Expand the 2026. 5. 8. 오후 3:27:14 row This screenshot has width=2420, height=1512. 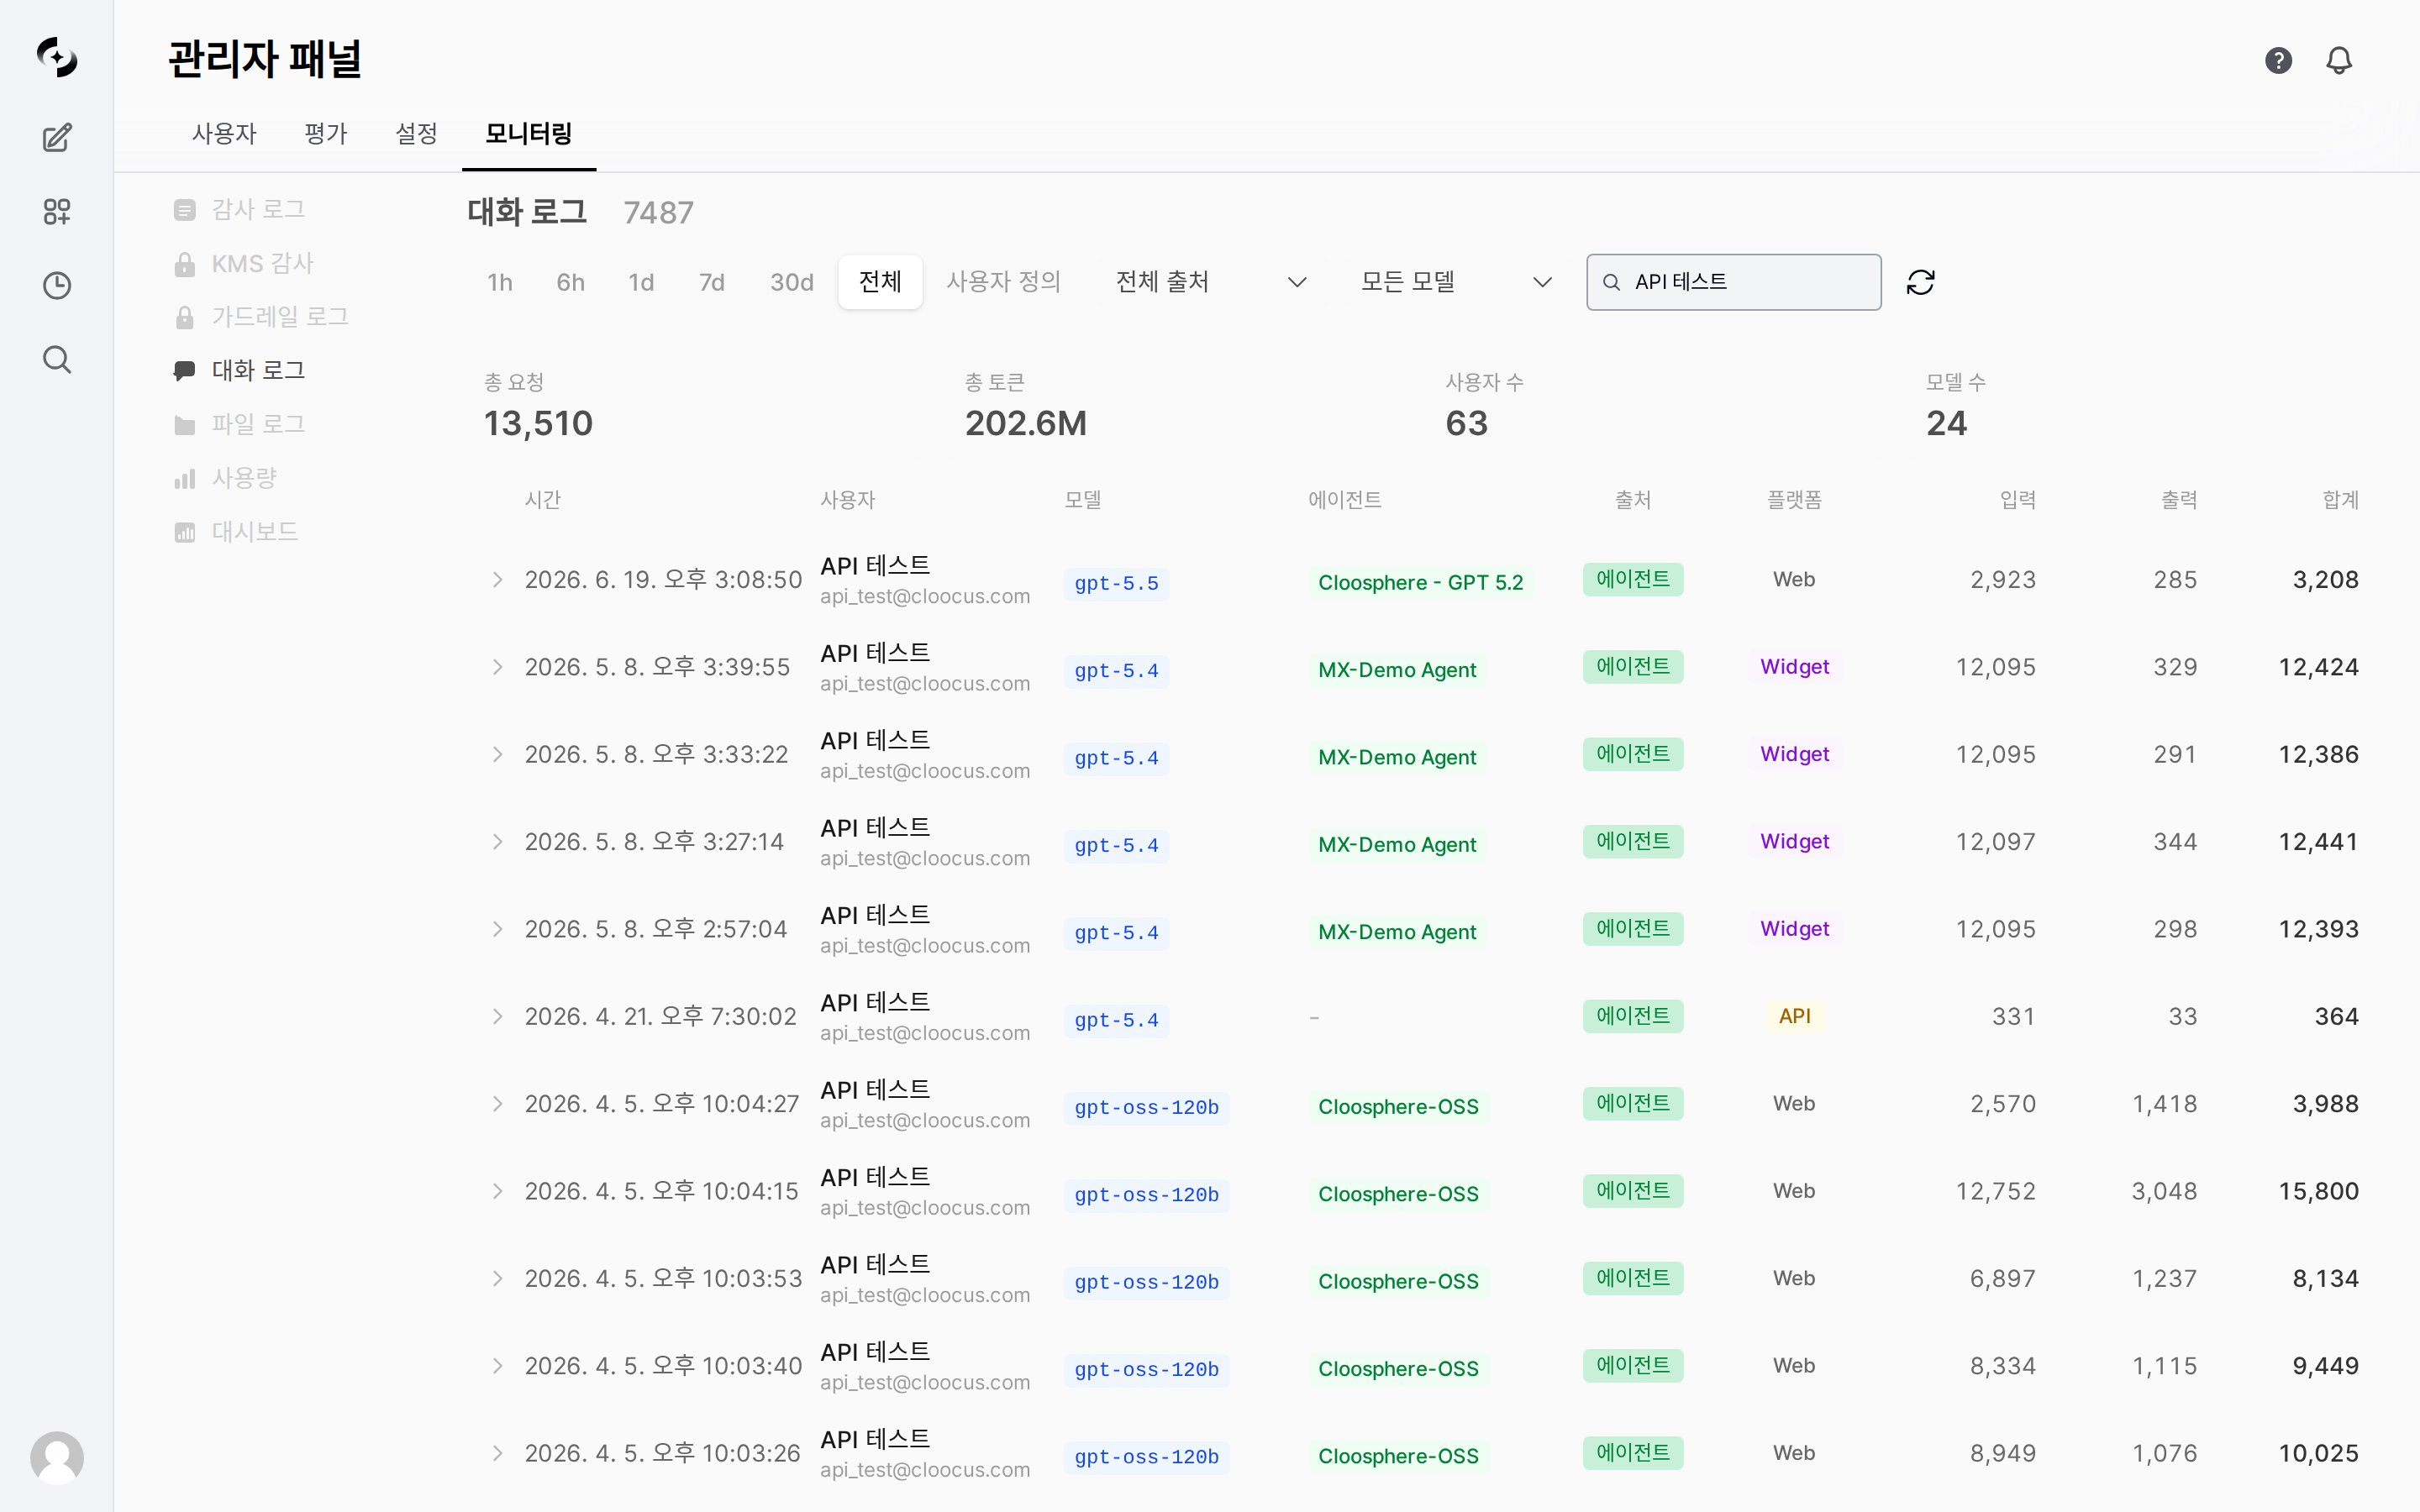point(497,842)
